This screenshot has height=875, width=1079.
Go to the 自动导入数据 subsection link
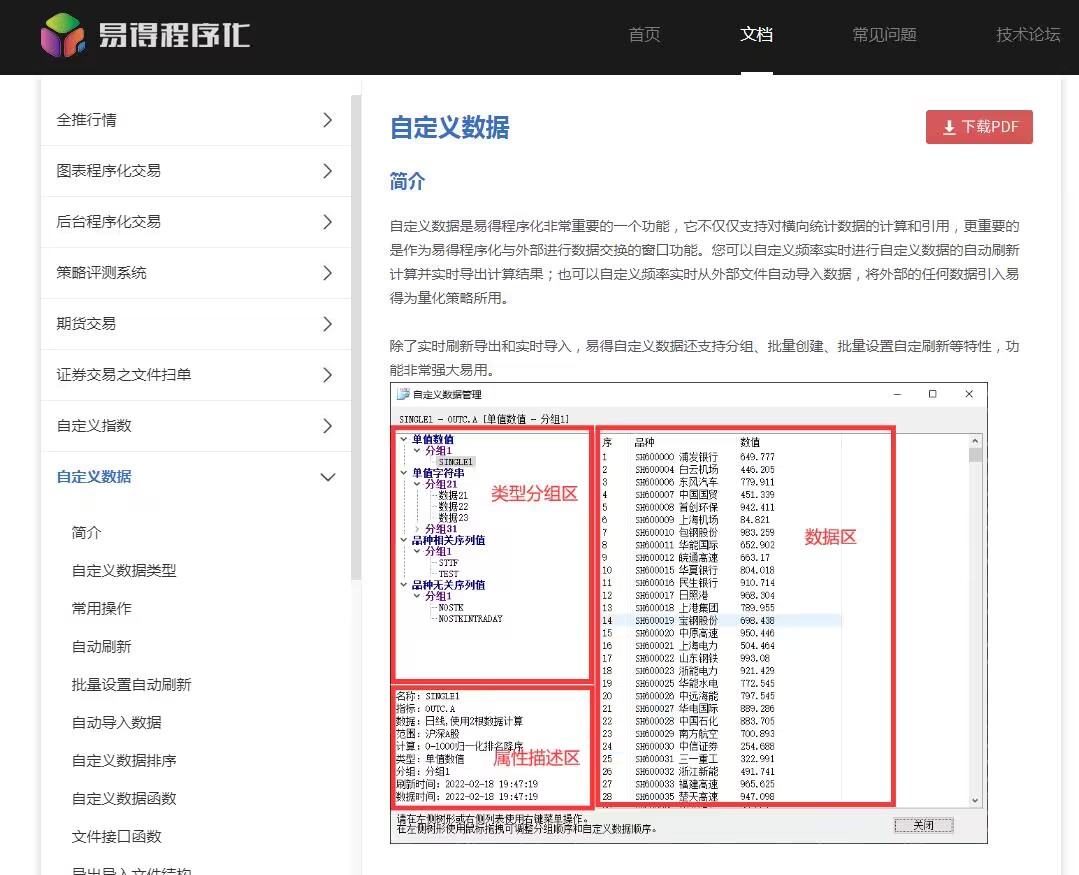[117, 722]
